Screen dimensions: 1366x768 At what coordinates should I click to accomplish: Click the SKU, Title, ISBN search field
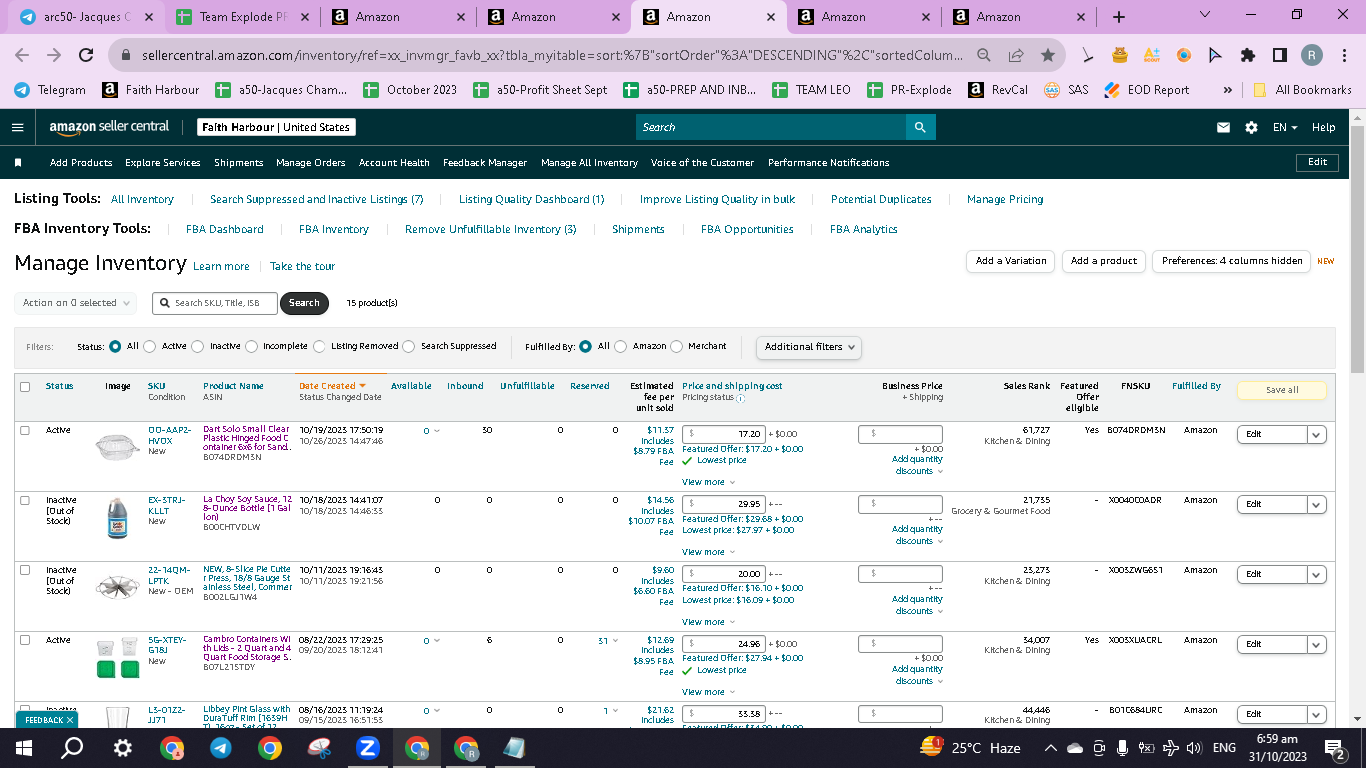click(215, 303)
